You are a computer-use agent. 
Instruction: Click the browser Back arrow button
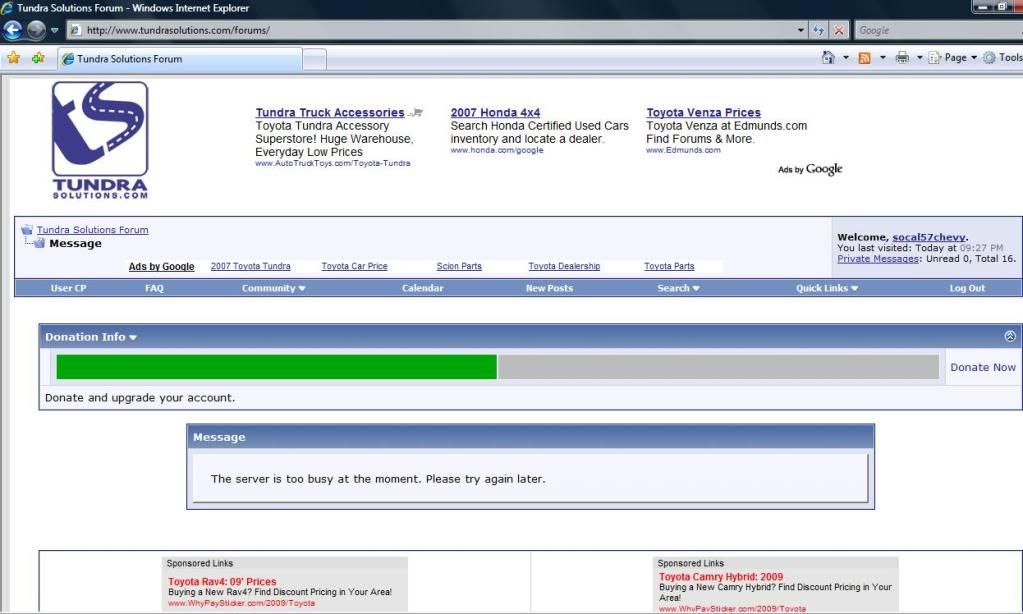[x=12, y=30]
